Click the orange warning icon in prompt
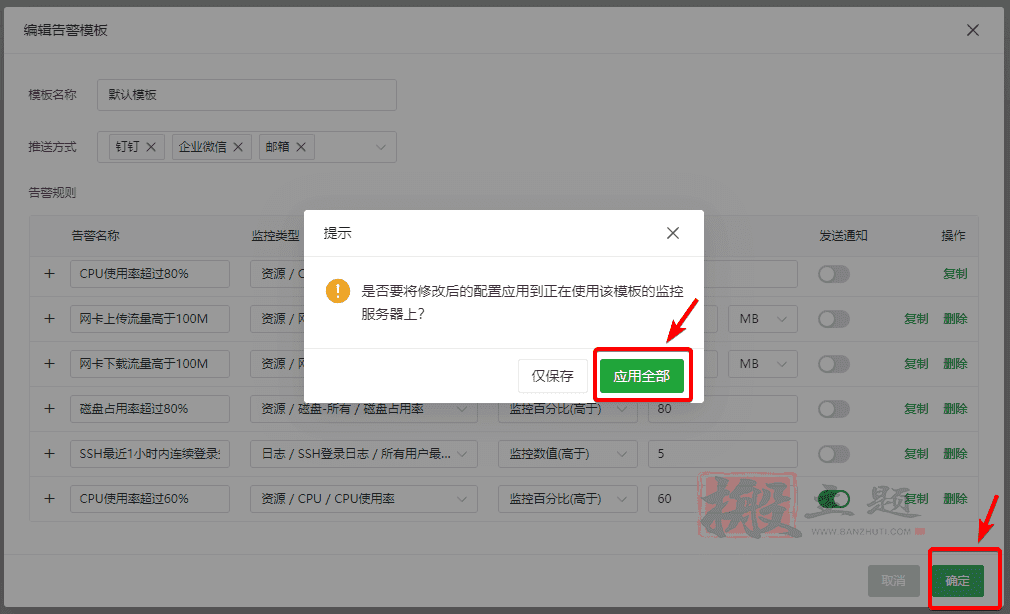The height and width of the screenshot is (614, 1010). tap(338, 291)
